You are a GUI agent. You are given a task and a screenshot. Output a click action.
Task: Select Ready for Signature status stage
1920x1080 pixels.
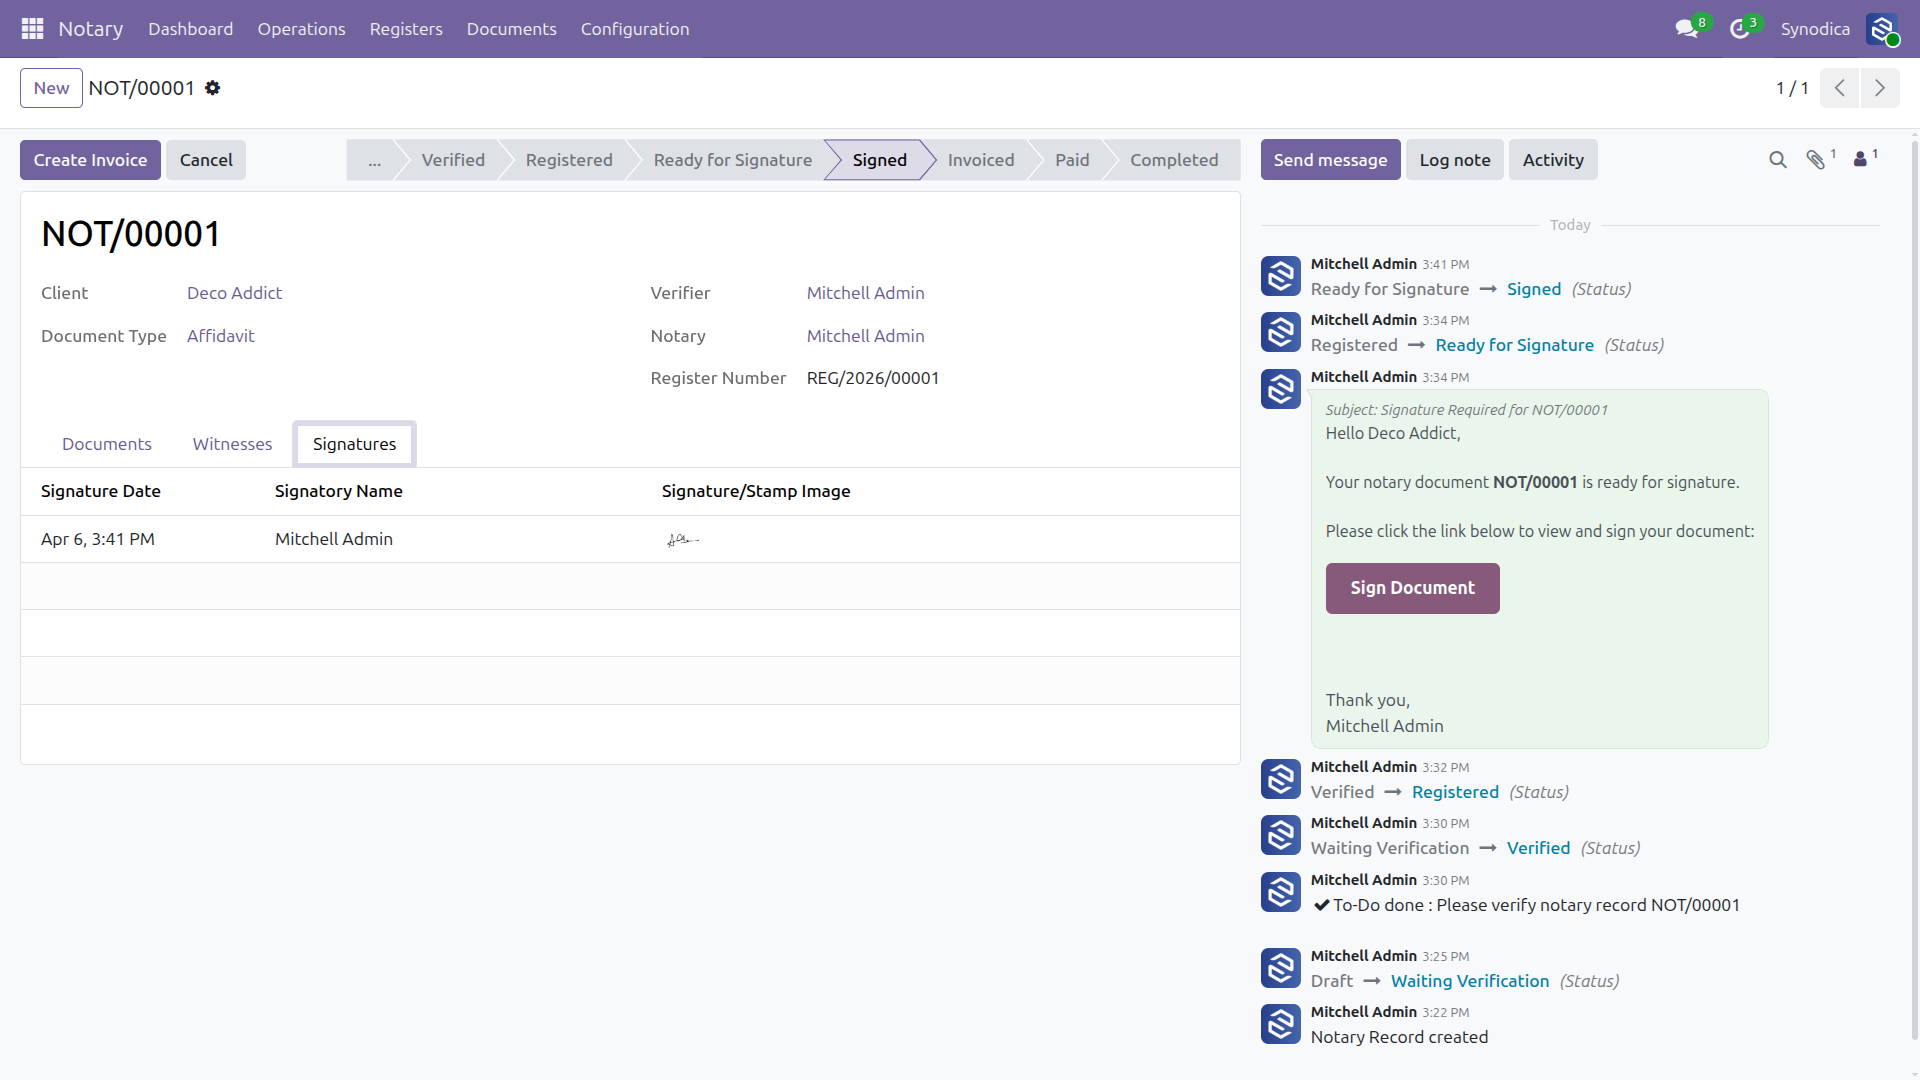[x=733, y=160]
